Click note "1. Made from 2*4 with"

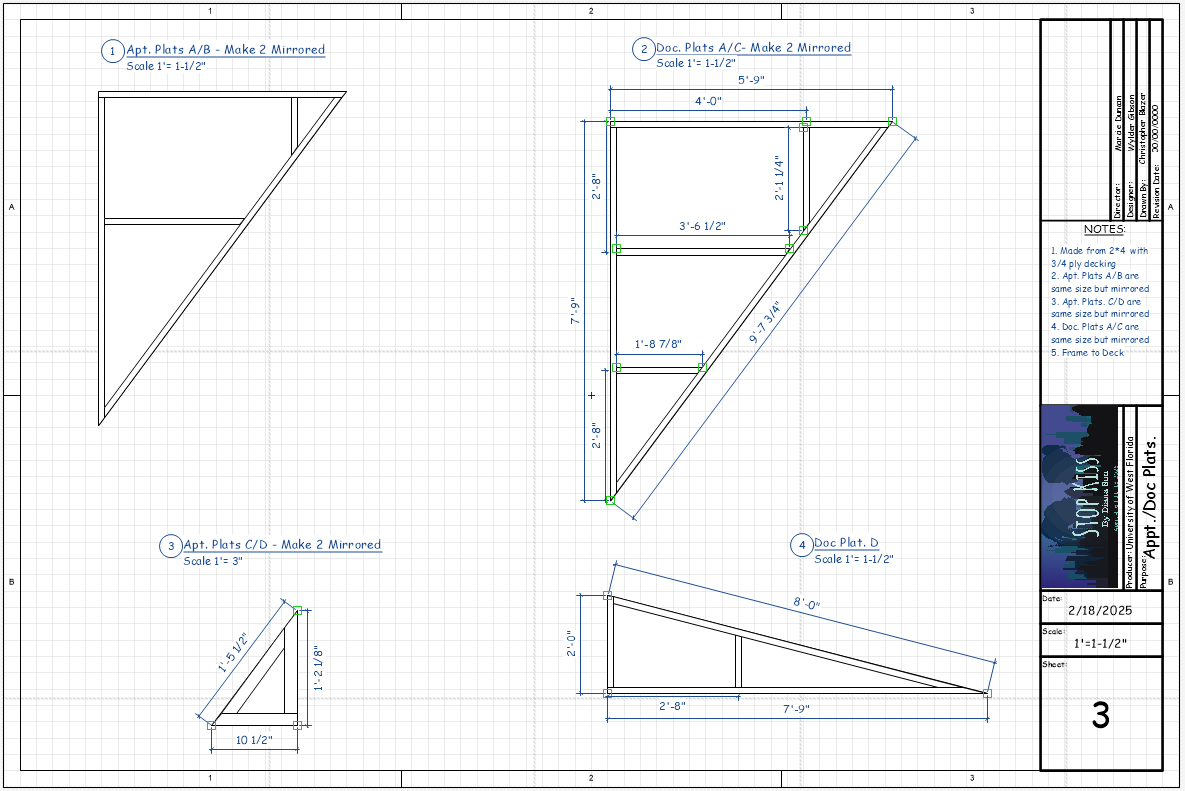[1100, 251]
